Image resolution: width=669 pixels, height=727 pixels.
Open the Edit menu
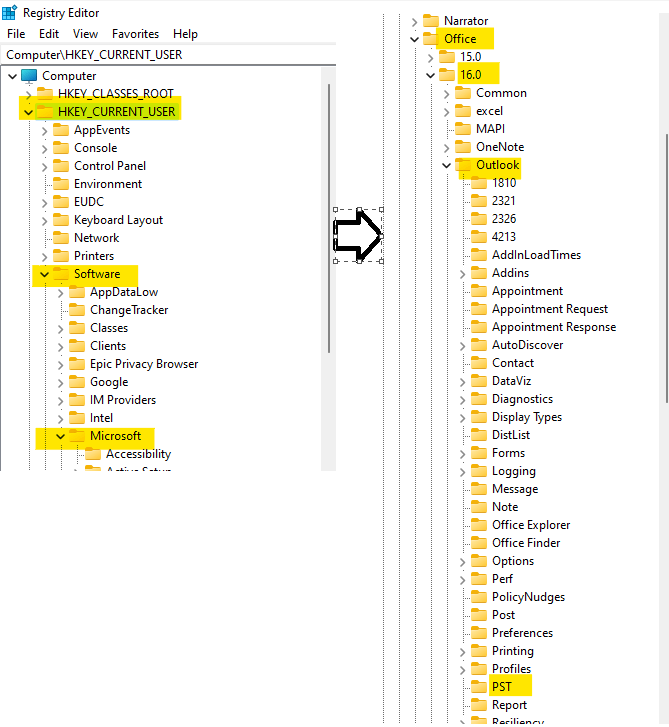49,34
